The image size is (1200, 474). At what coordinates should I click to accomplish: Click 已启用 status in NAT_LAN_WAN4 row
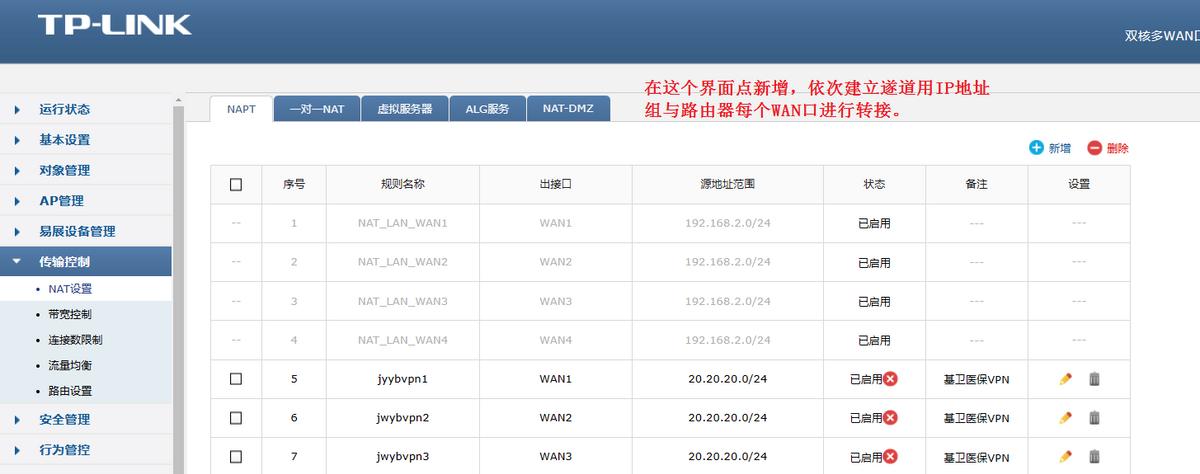coord(874,340)
